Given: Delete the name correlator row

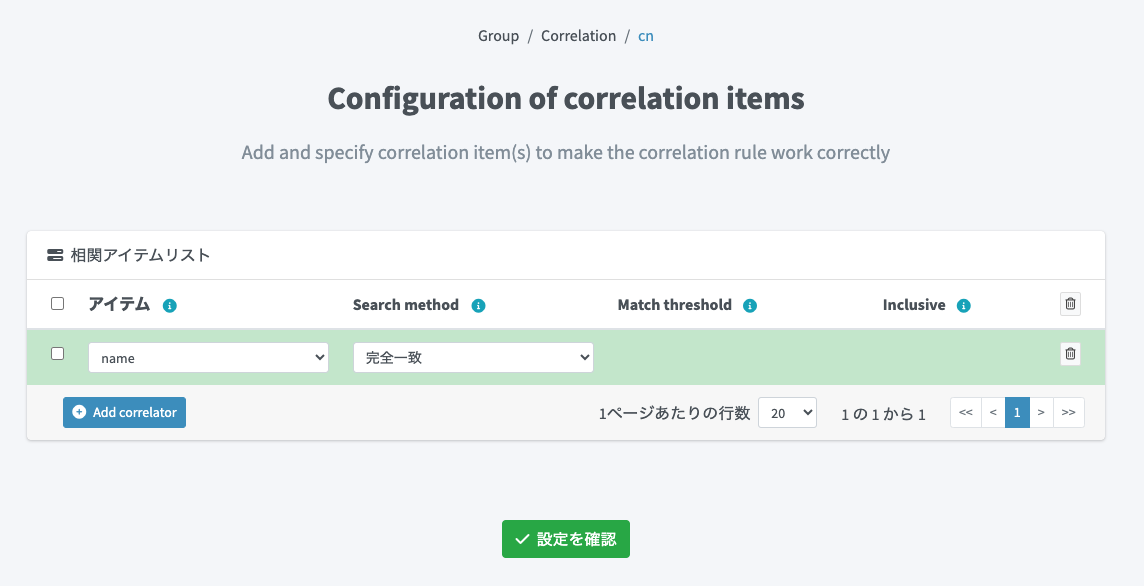Looking at the screenshot, I should point(1070,353).
